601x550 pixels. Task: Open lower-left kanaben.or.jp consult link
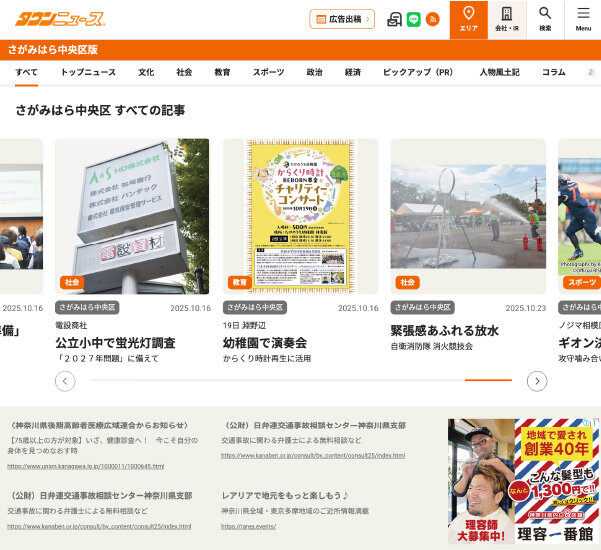99,527
